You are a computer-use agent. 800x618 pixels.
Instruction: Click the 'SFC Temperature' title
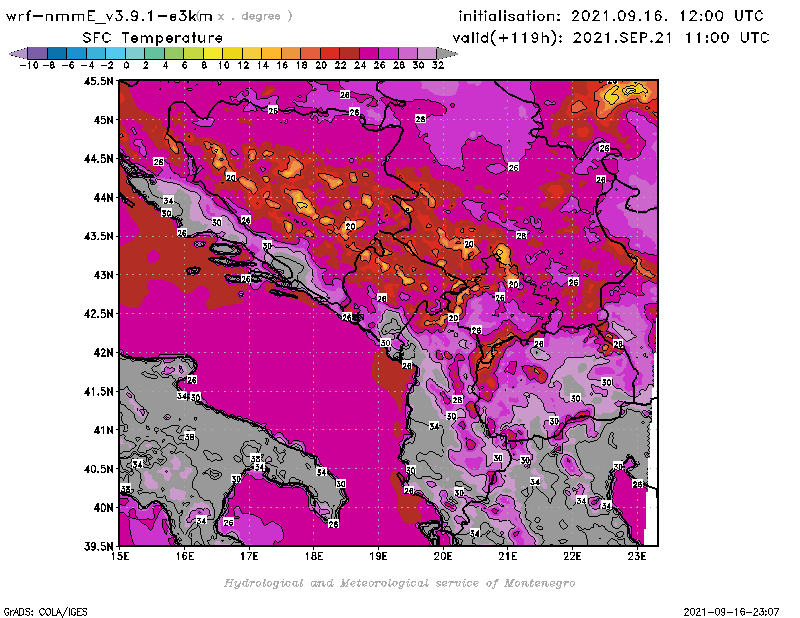[x=153, y=38]
